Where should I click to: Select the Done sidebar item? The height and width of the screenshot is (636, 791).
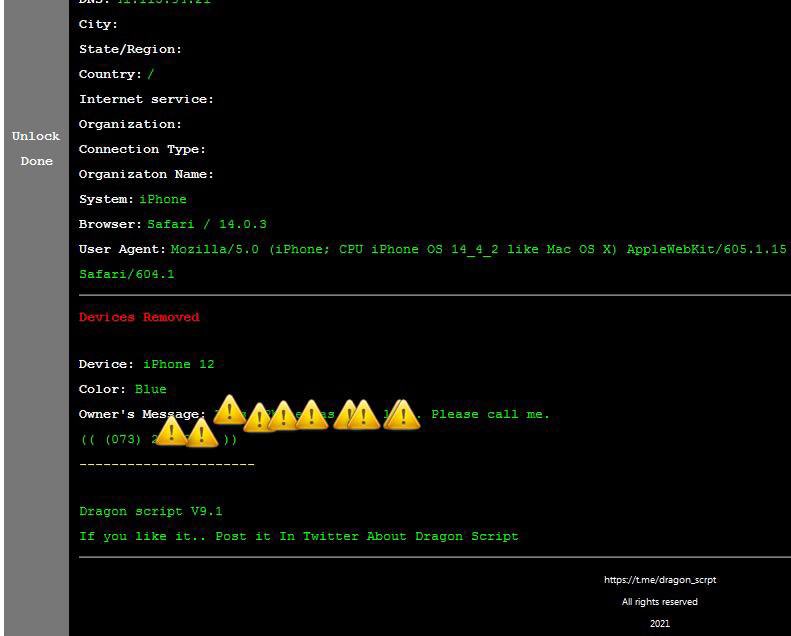[36, 161]
